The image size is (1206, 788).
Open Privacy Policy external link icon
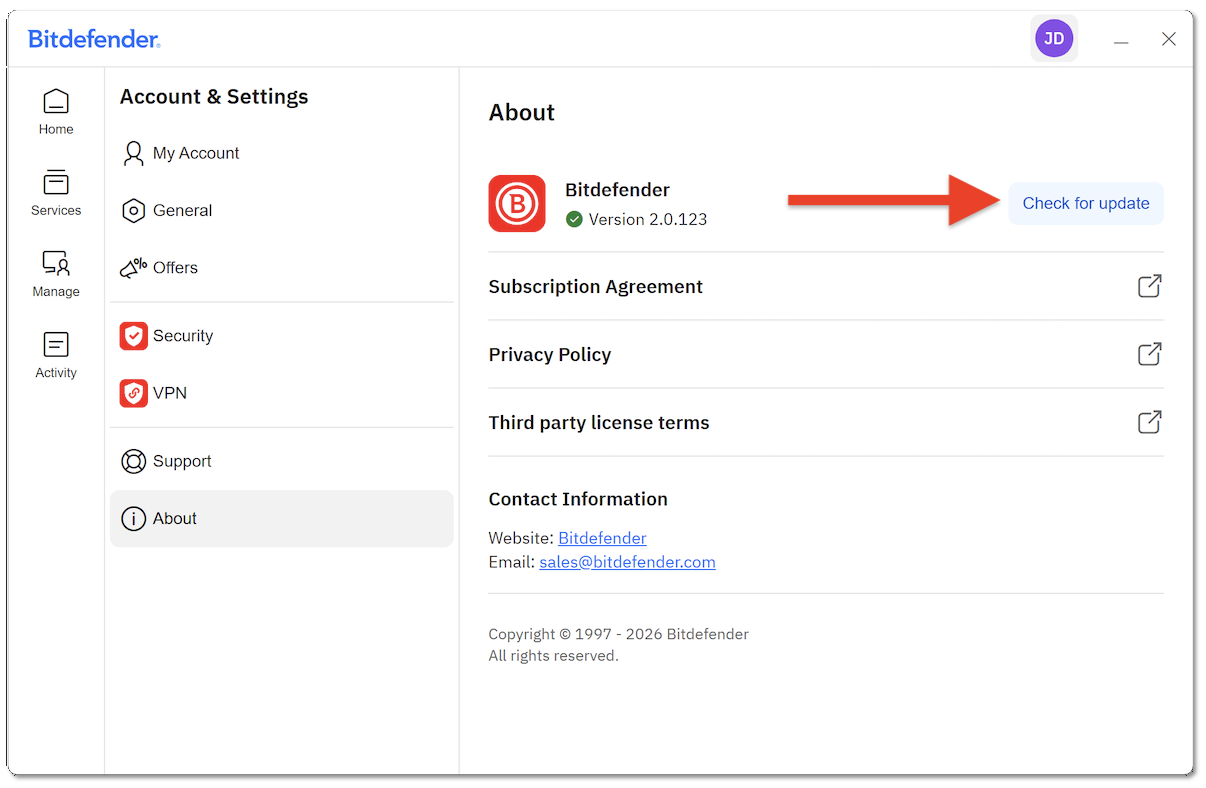pos(1150,354)
